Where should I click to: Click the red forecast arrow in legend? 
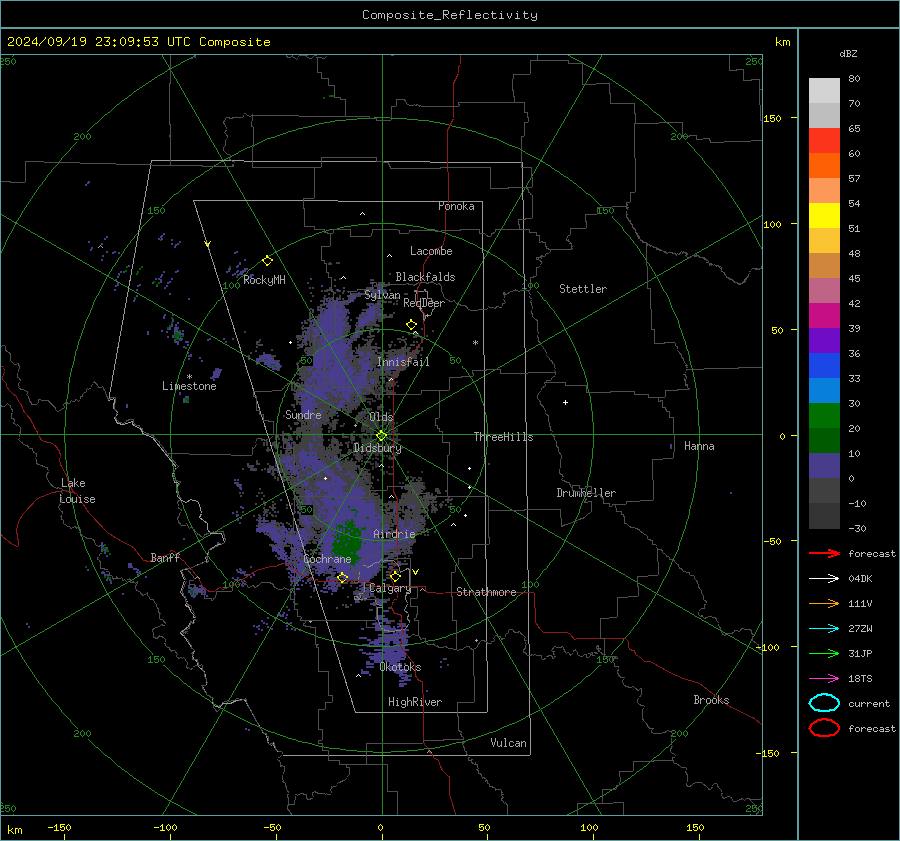824,553
